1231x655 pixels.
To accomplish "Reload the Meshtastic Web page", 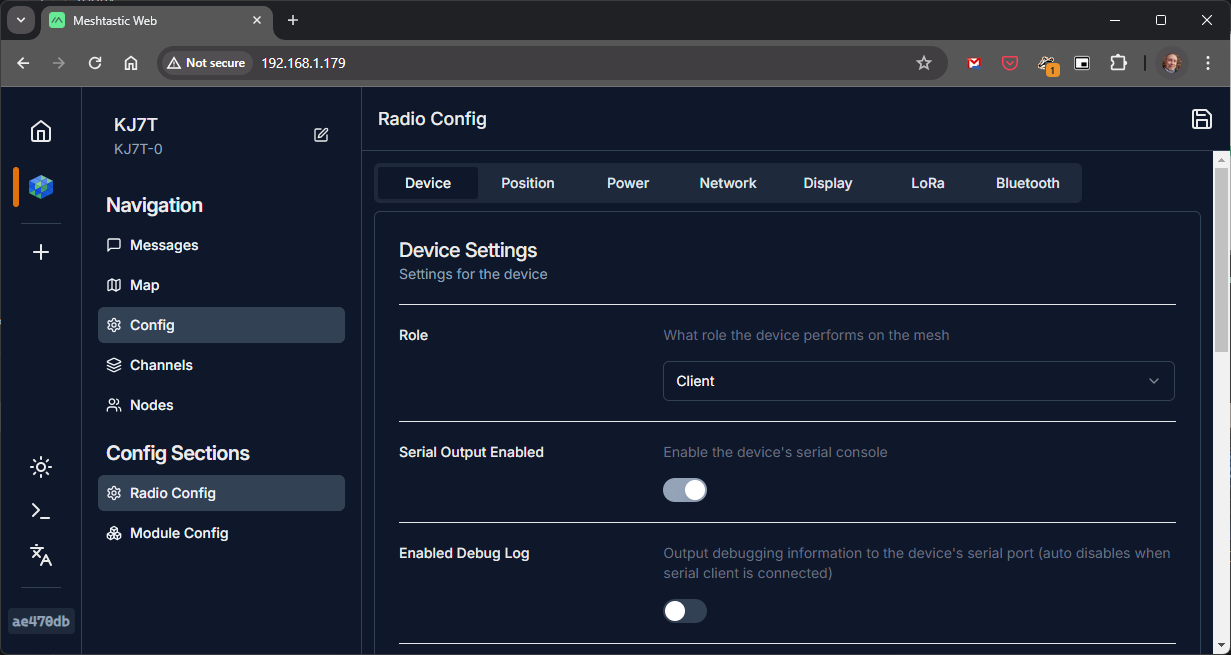I will (95, 63).
